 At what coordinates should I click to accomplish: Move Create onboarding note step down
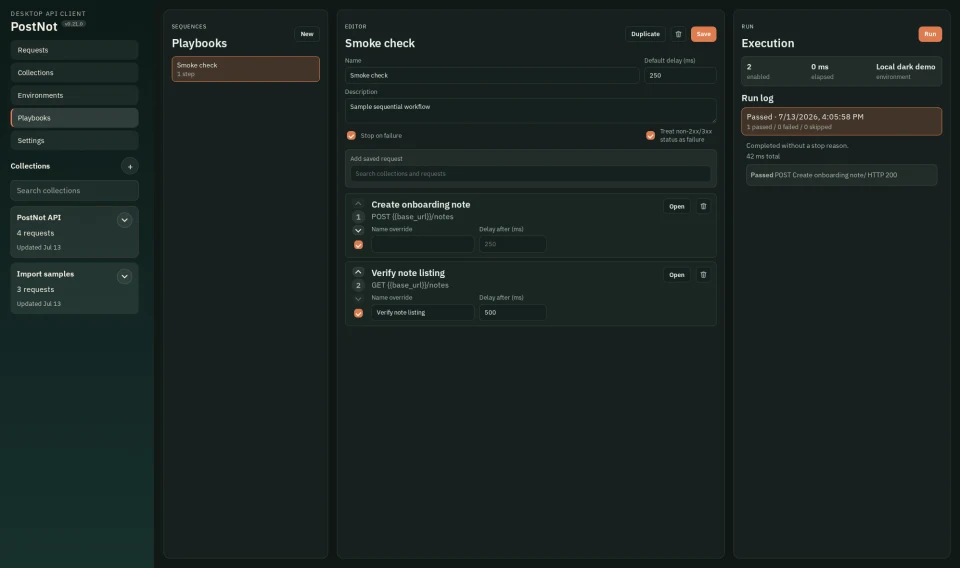pyautogui.click(x=358, y=231)
